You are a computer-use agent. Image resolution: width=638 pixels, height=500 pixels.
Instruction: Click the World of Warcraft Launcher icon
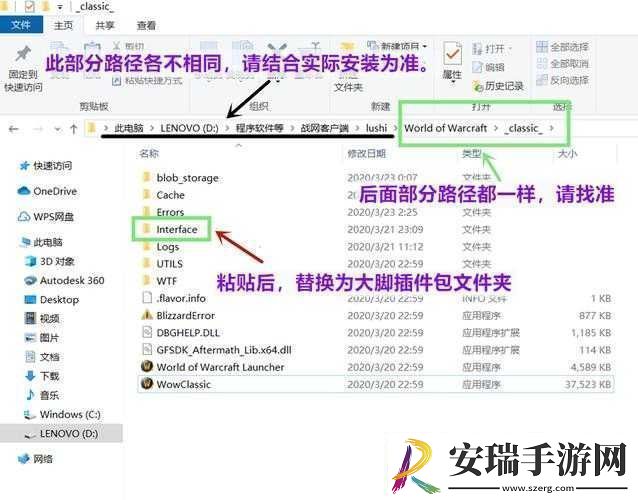(x=146, y=366)
